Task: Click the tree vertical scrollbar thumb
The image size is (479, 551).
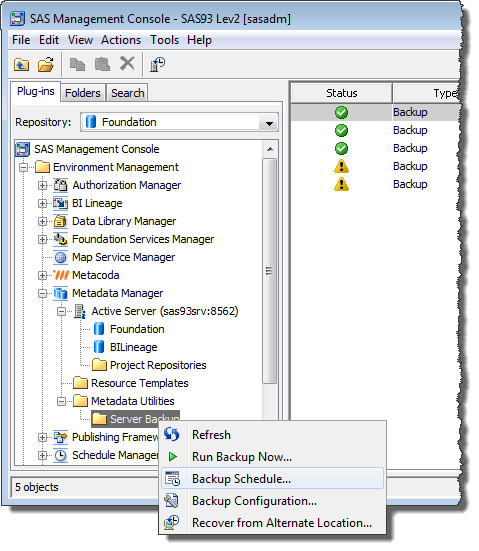Action: (270, 271)
